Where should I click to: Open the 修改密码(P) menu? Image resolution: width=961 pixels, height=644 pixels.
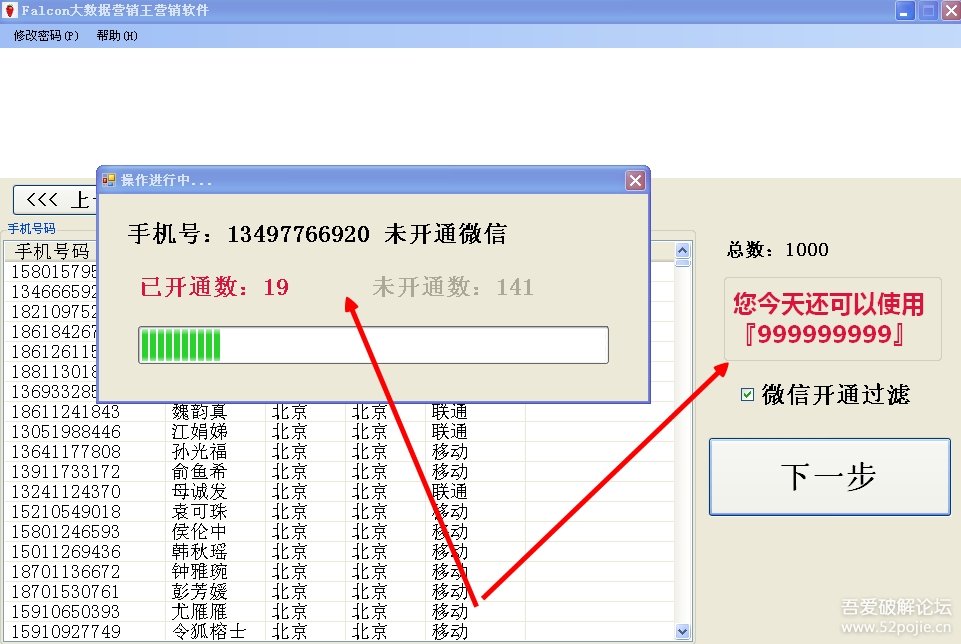(x=46, y=36)
